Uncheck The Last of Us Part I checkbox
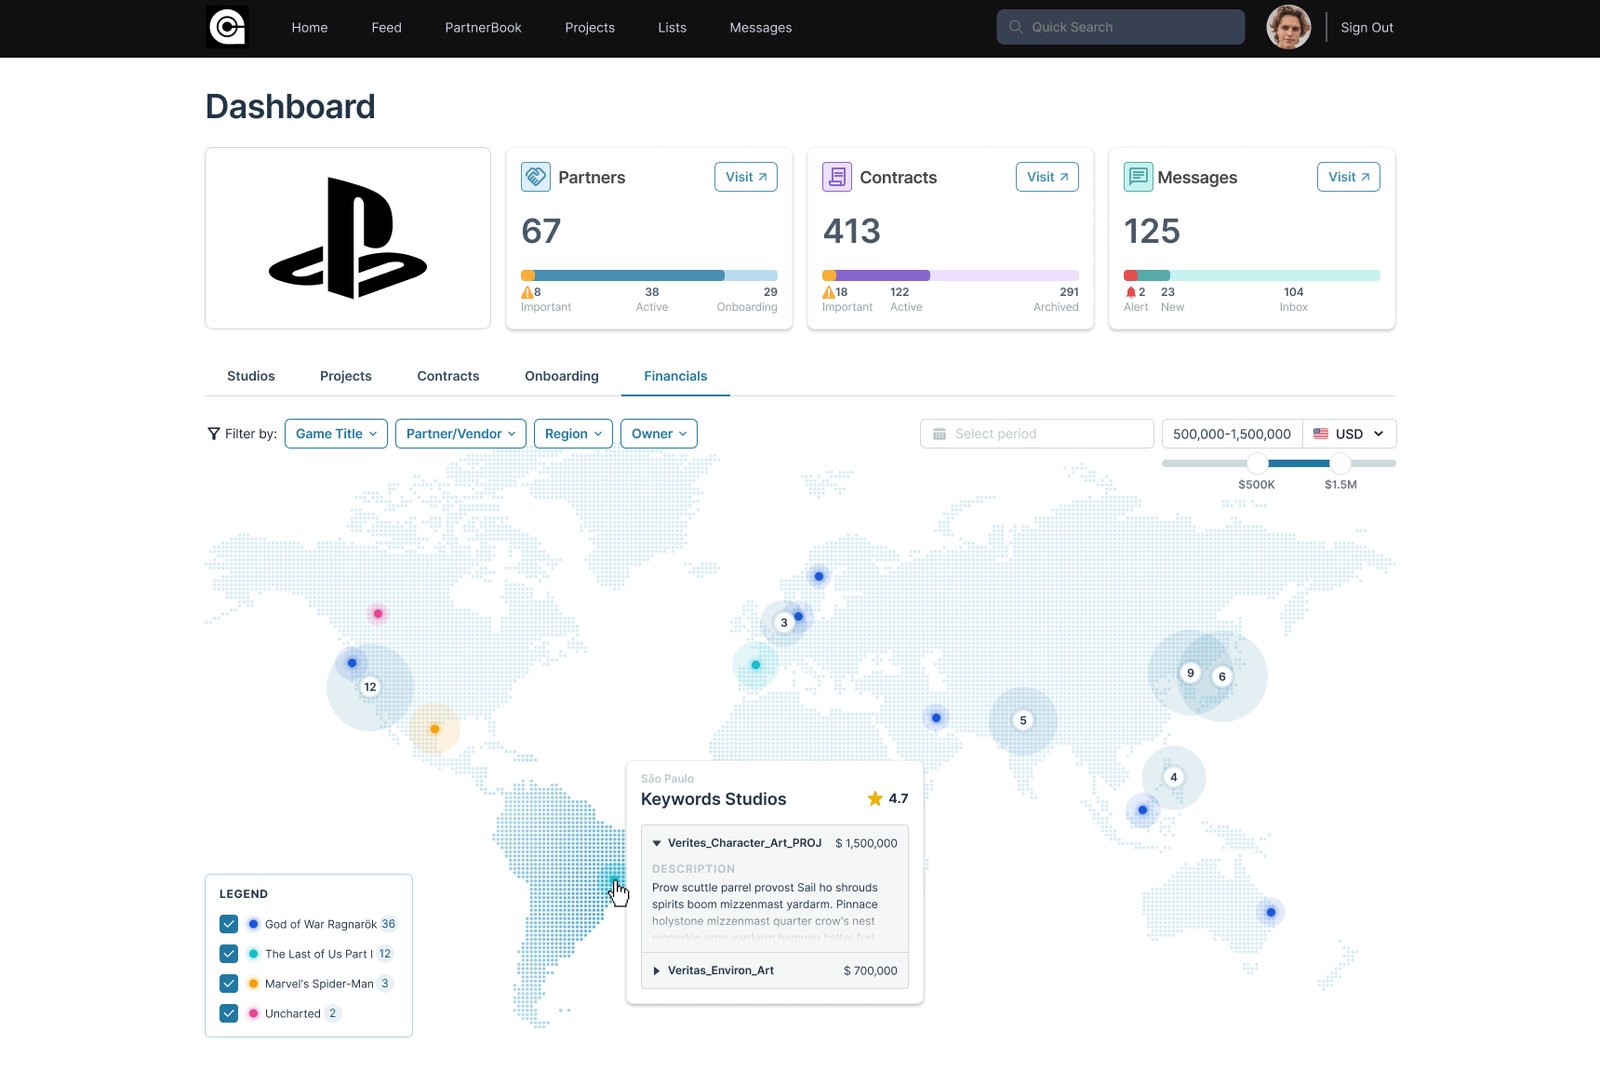Image resolution: width=1600 pixels, height=1071 pixels. tap(229, 954)
